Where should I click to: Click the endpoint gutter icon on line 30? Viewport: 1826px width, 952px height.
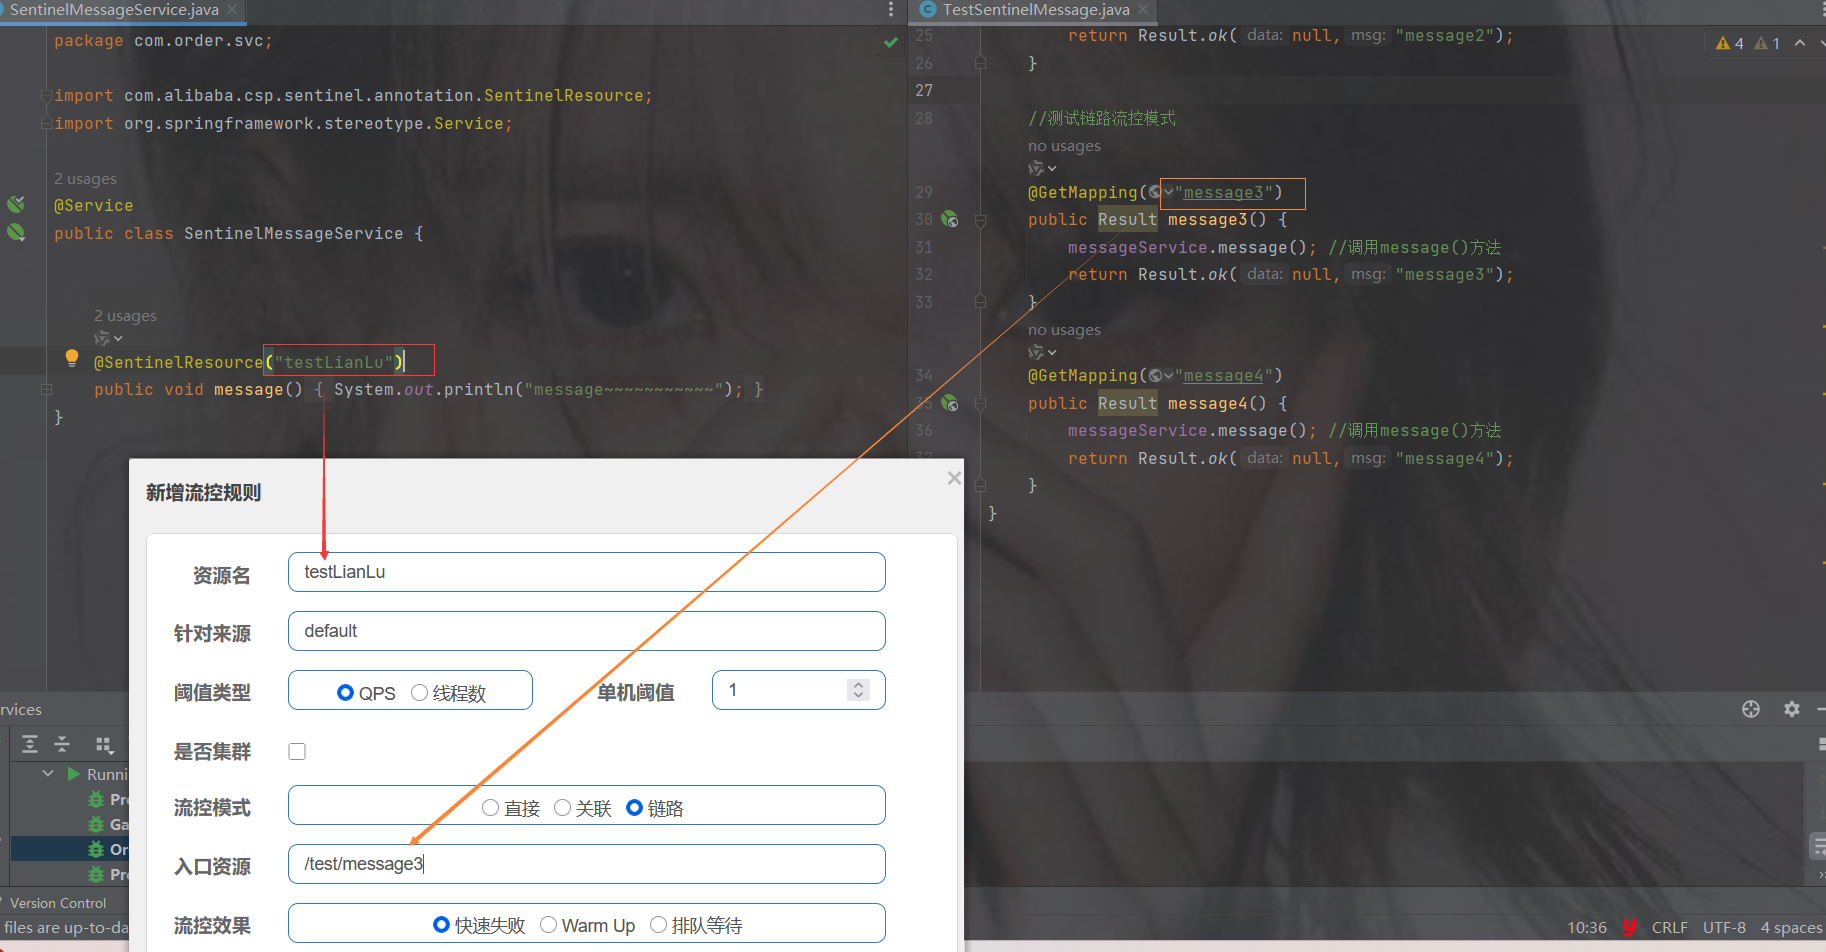coord(950,219)
